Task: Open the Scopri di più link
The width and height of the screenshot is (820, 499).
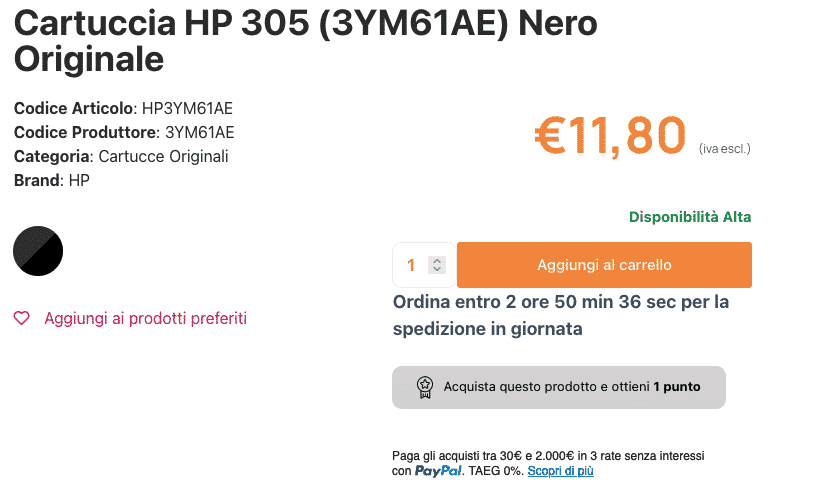Action: (560, 471)
